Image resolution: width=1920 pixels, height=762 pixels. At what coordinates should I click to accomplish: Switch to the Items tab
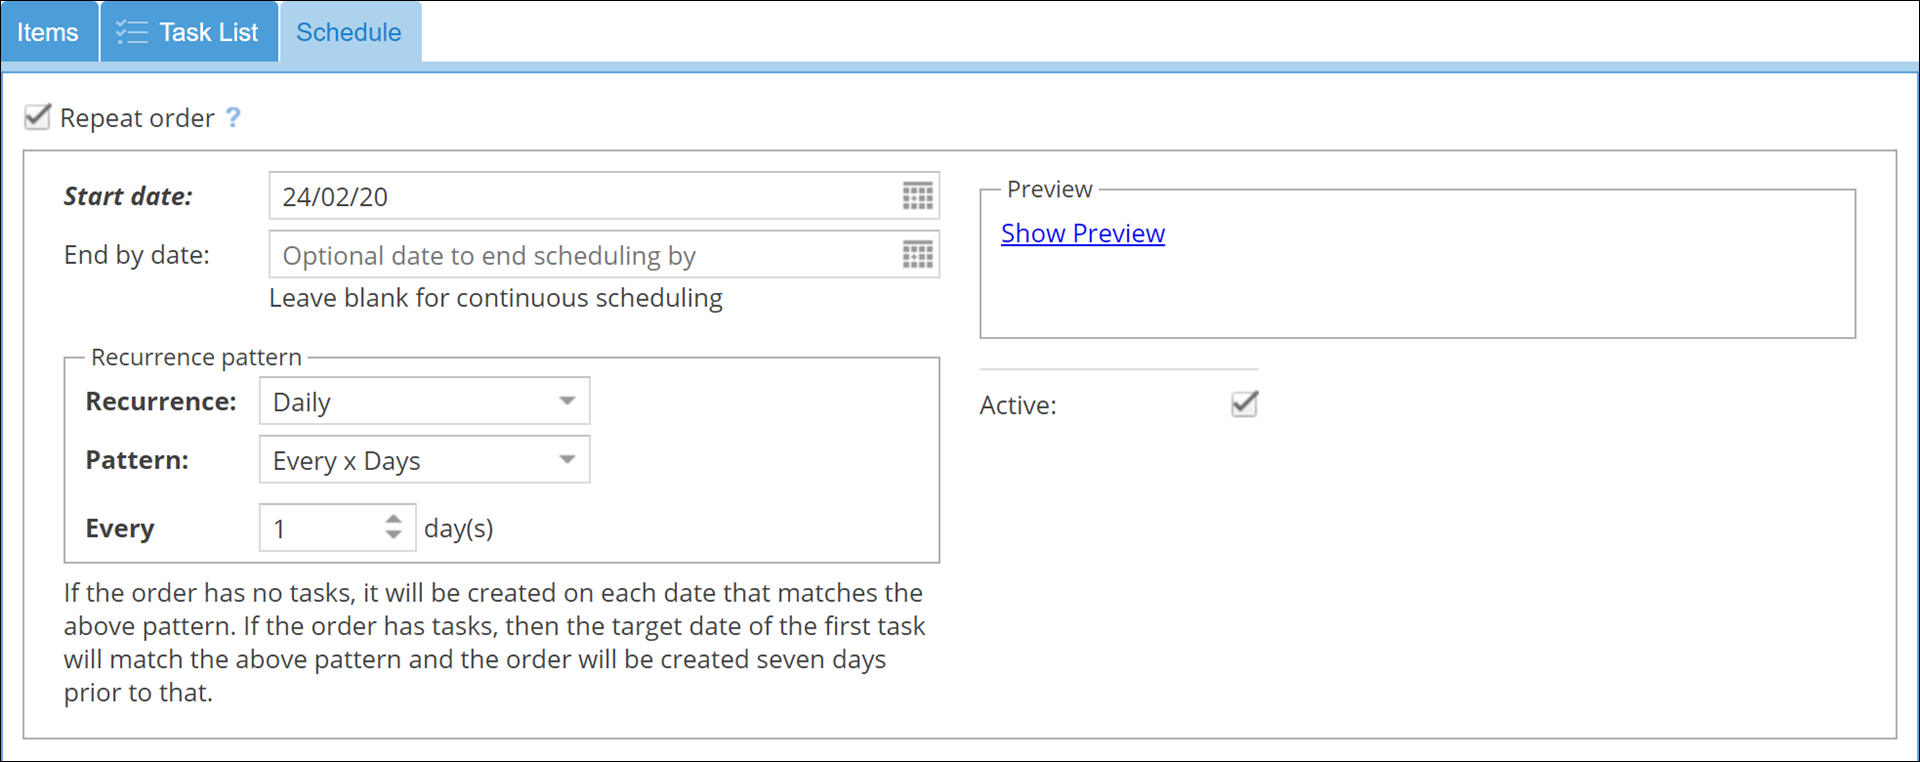tap(48, 32)
